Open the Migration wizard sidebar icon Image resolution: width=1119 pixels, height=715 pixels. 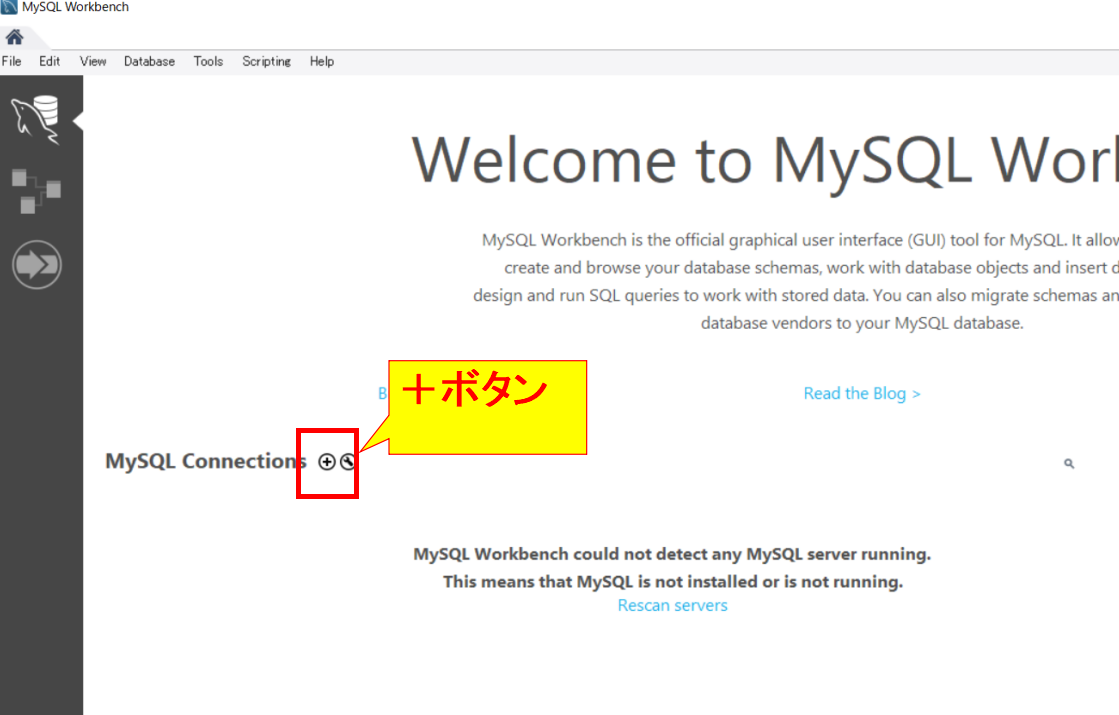[x=36, y=265]
